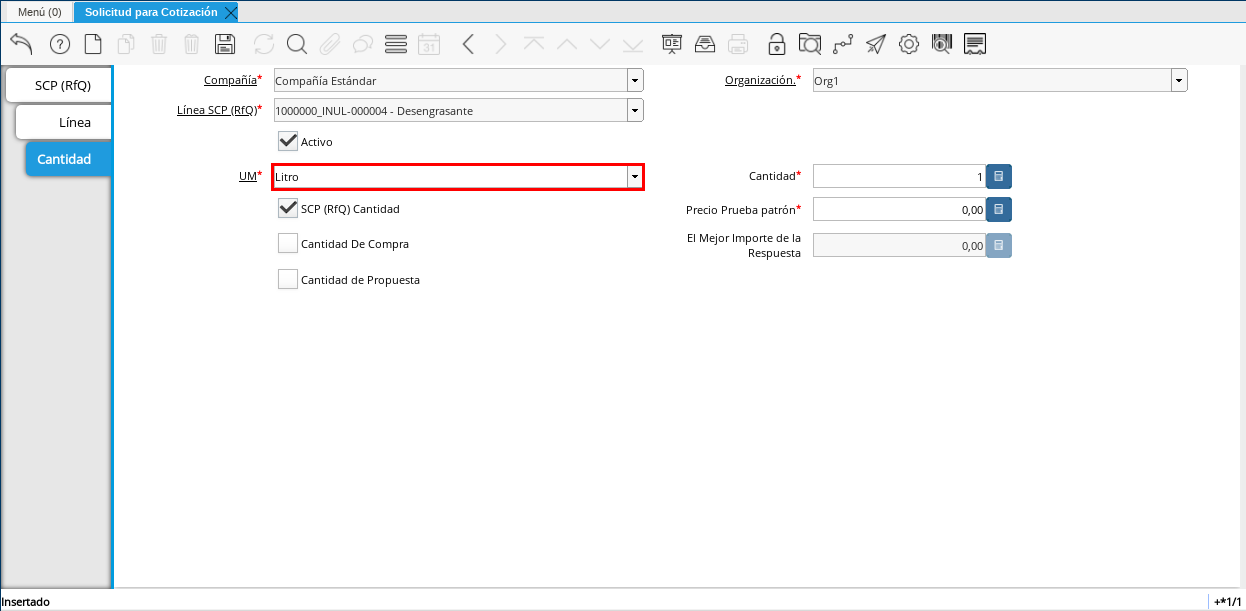Switch to the Menú (0) tab

pos(40,12)
